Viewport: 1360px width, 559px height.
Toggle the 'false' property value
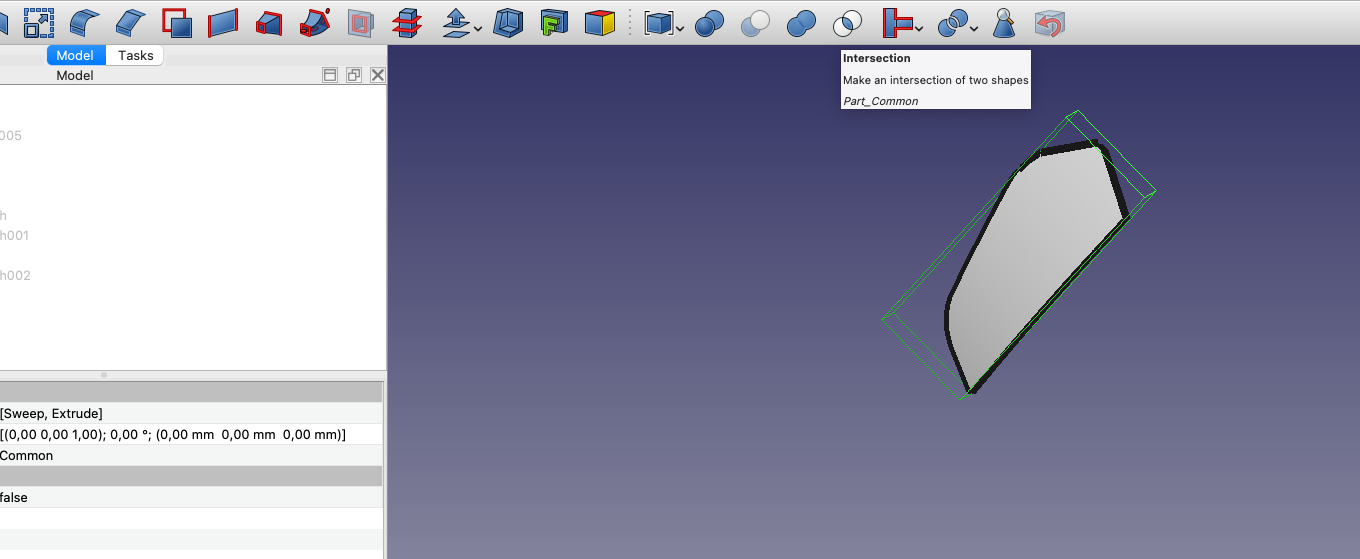point(14,497)
